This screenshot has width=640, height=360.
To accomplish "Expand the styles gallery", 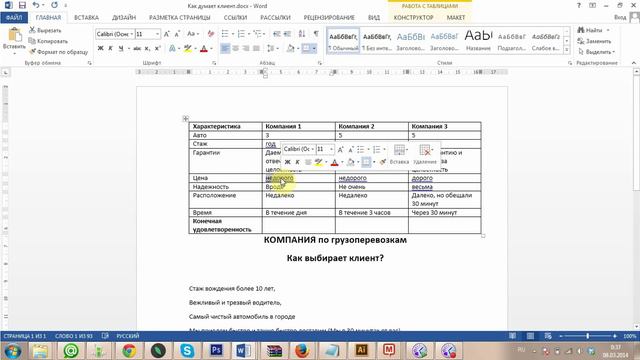I will point(566,50).
